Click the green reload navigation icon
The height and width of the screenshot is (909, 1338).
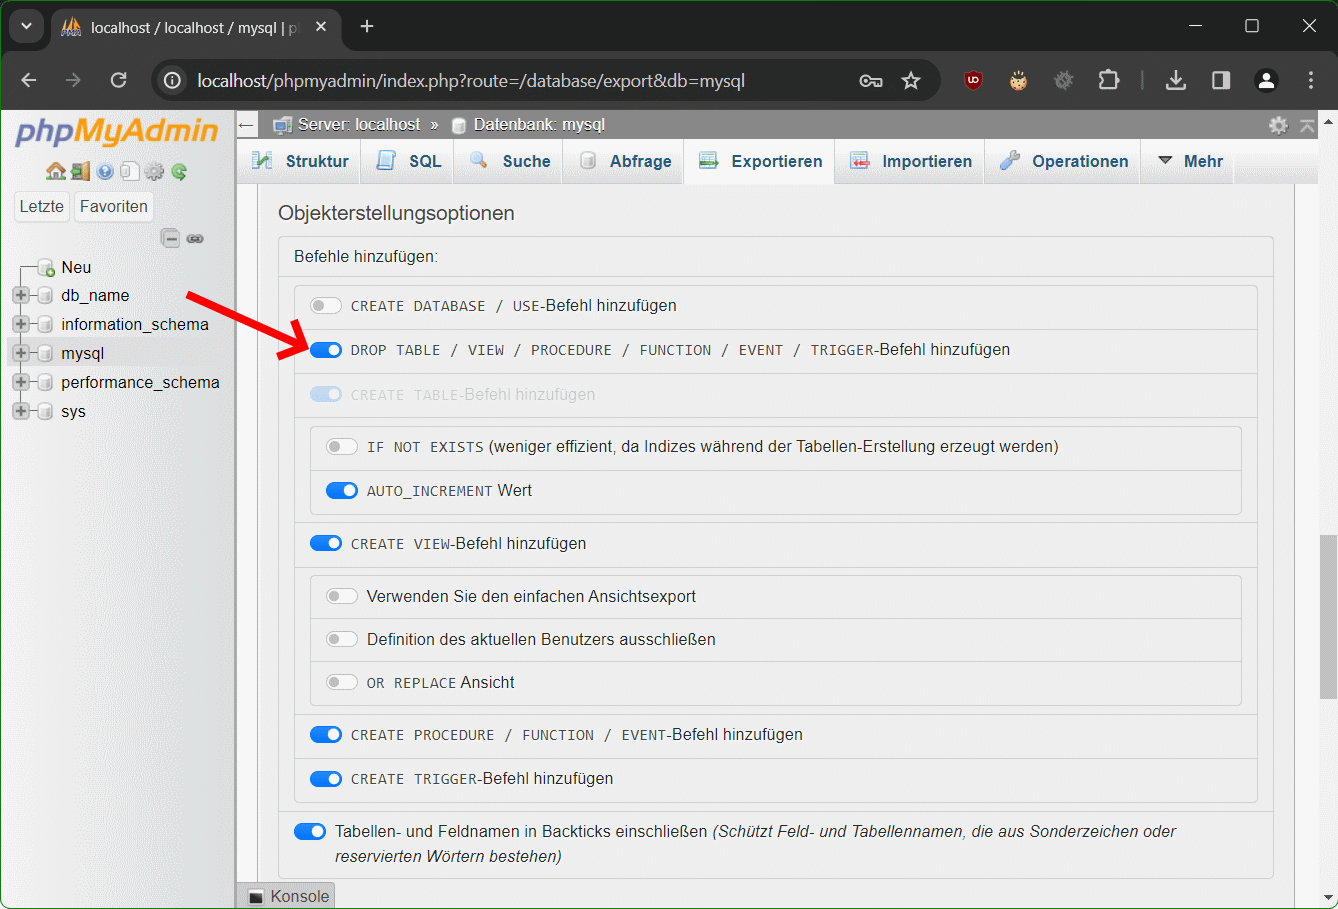pyautogui.click(x=179, y=172)
